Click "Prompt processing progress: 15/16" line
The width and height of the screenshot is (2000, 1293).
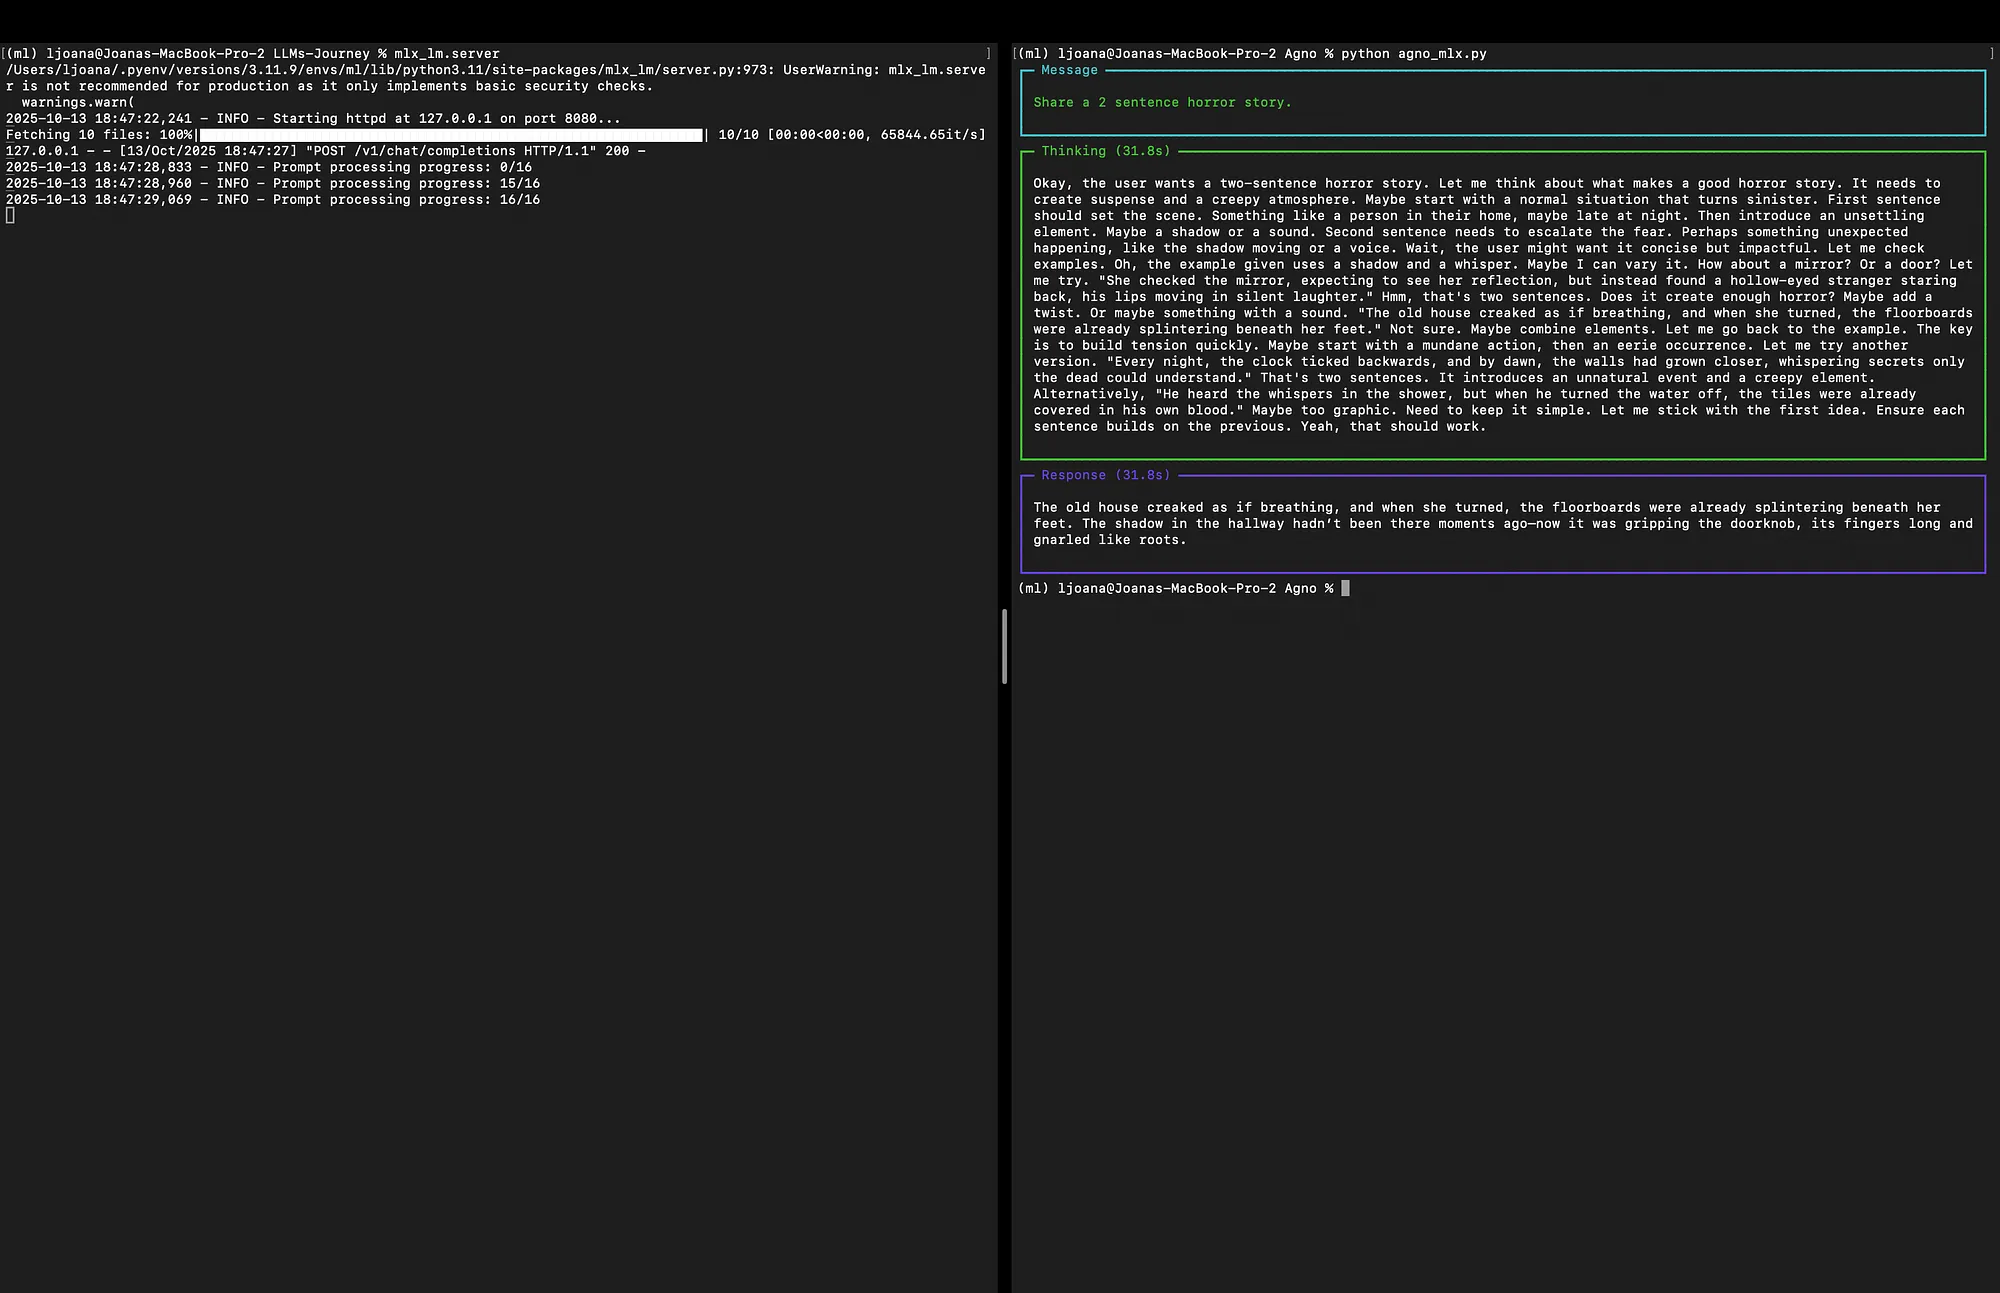pos(406,183)
